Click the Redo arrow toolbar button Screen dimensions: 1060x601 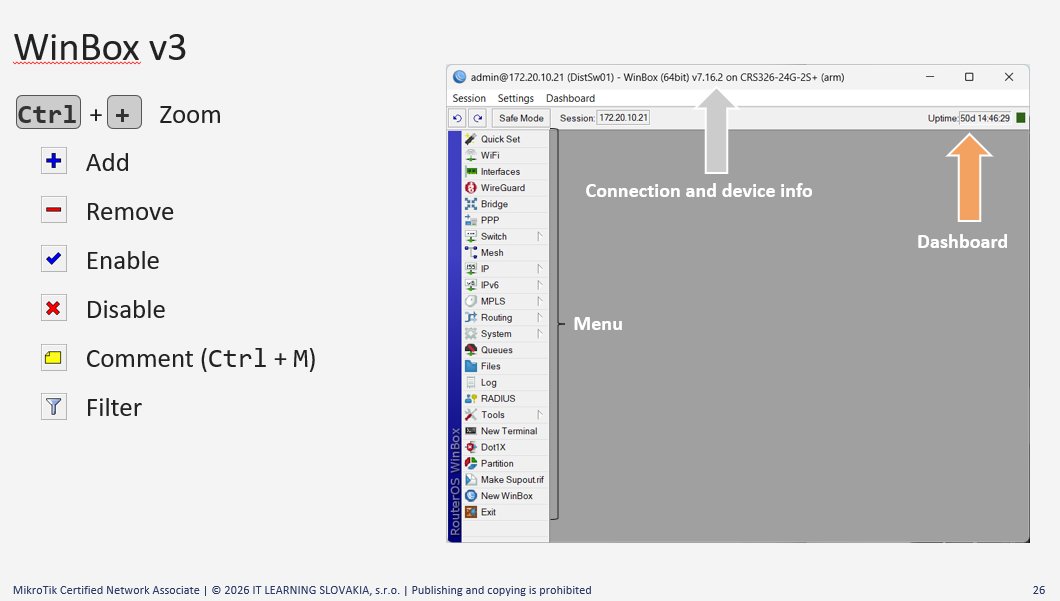pos(478,118)
